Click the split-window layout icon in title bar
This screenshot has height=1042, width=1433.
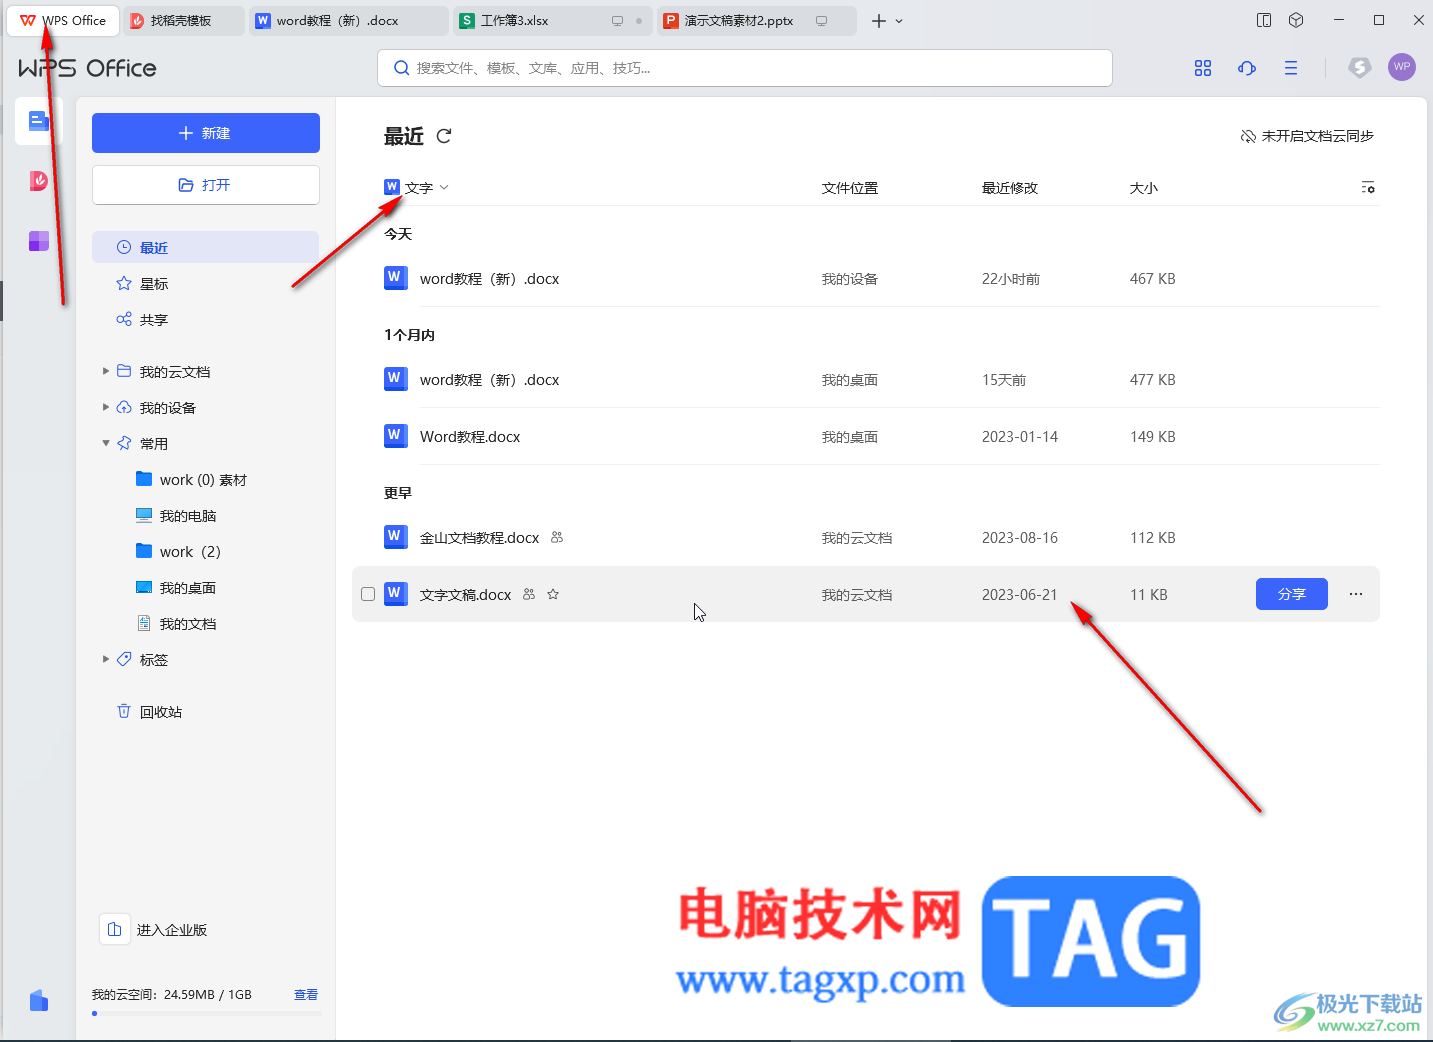[1264, 20]
